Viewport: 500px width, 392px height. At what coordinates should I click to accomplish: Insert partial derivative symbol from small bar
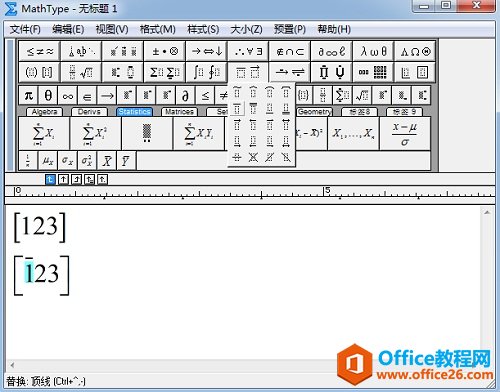[185, 96]
